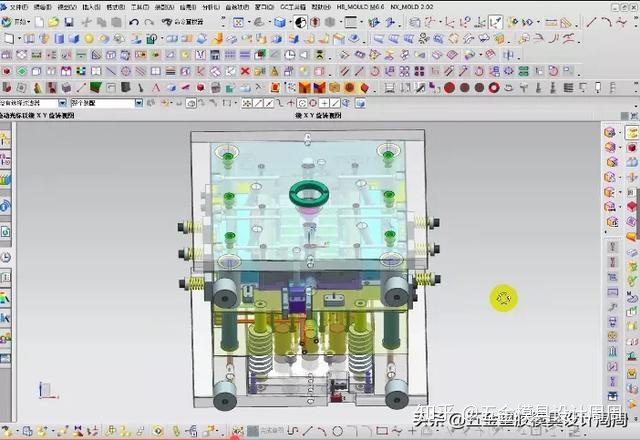Click the 开始 Start button
Image resolution: width=640 pixels, height=440 pixels.
coord(16,22)
